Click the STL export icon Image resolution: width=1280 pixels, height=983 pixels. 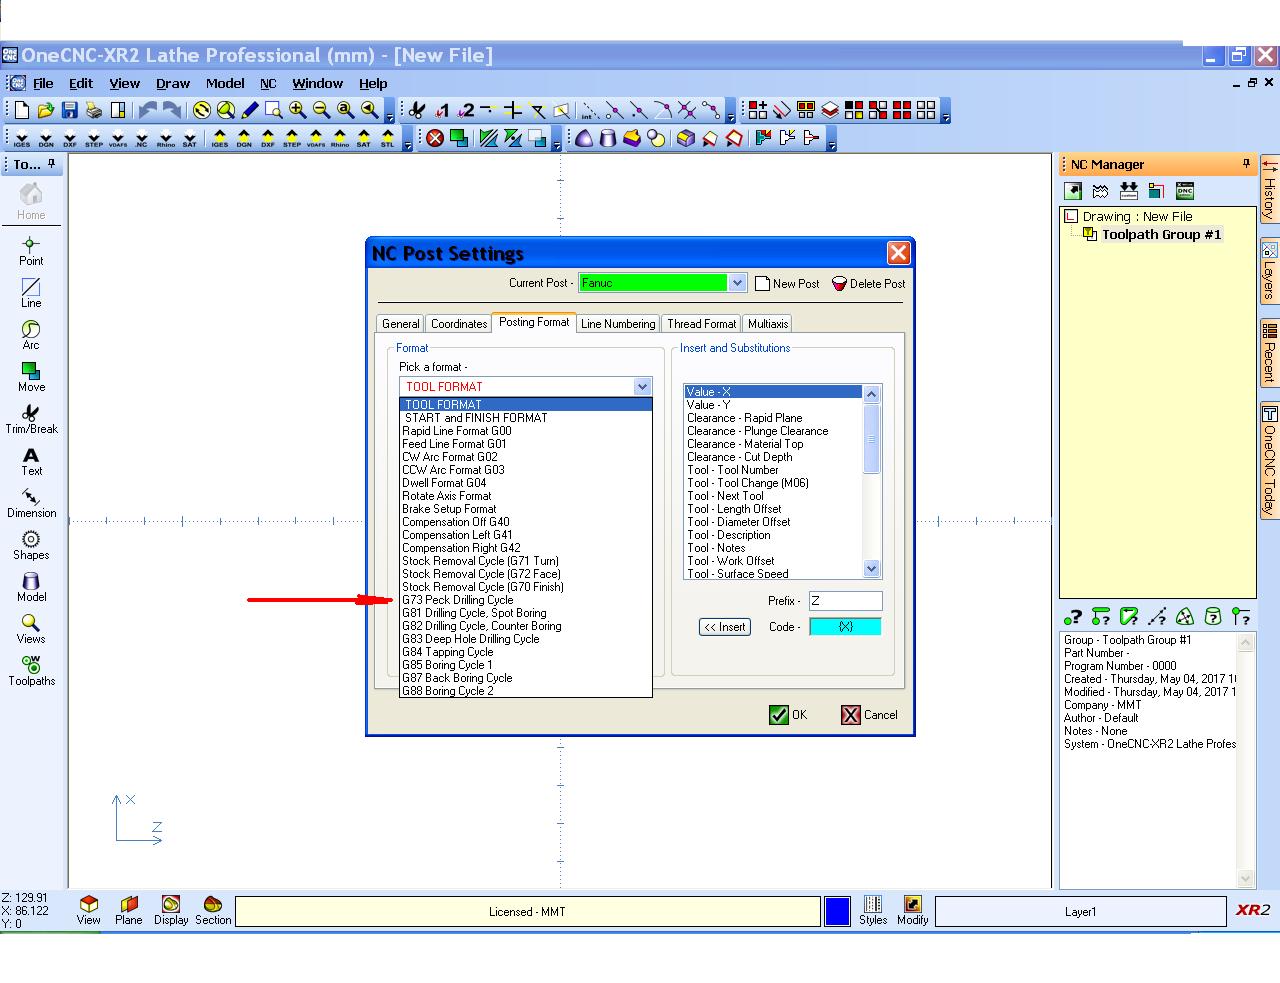[387, 138]
